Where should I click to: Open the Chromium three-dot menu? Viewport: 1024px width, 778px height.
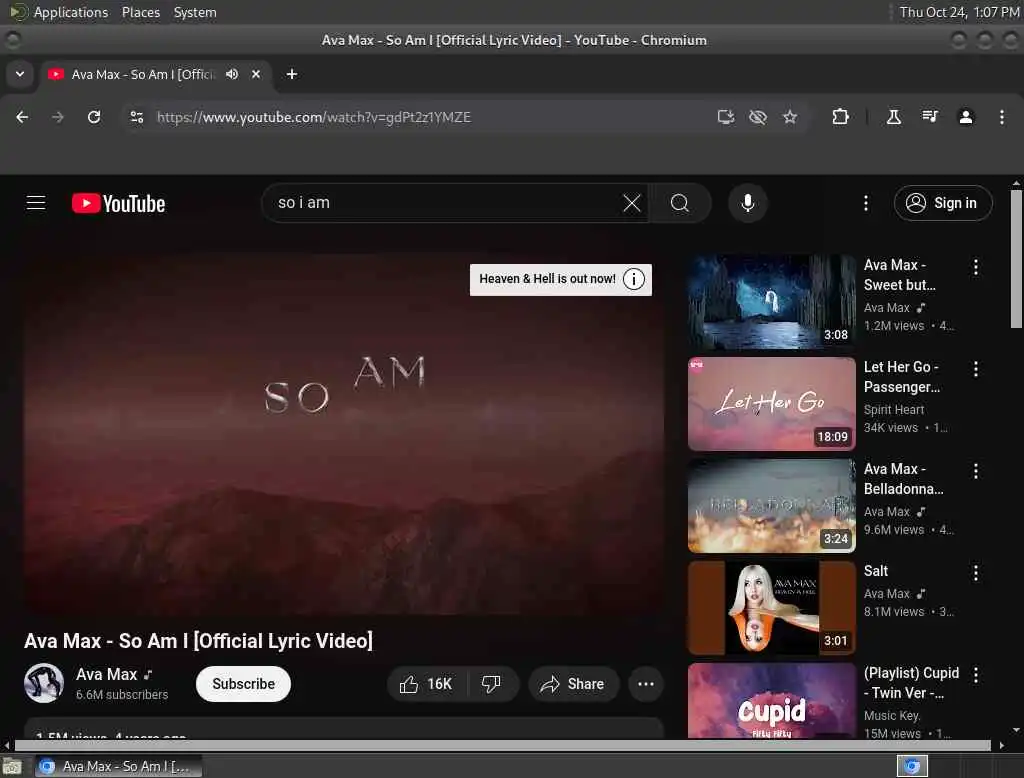[1002, 117]
